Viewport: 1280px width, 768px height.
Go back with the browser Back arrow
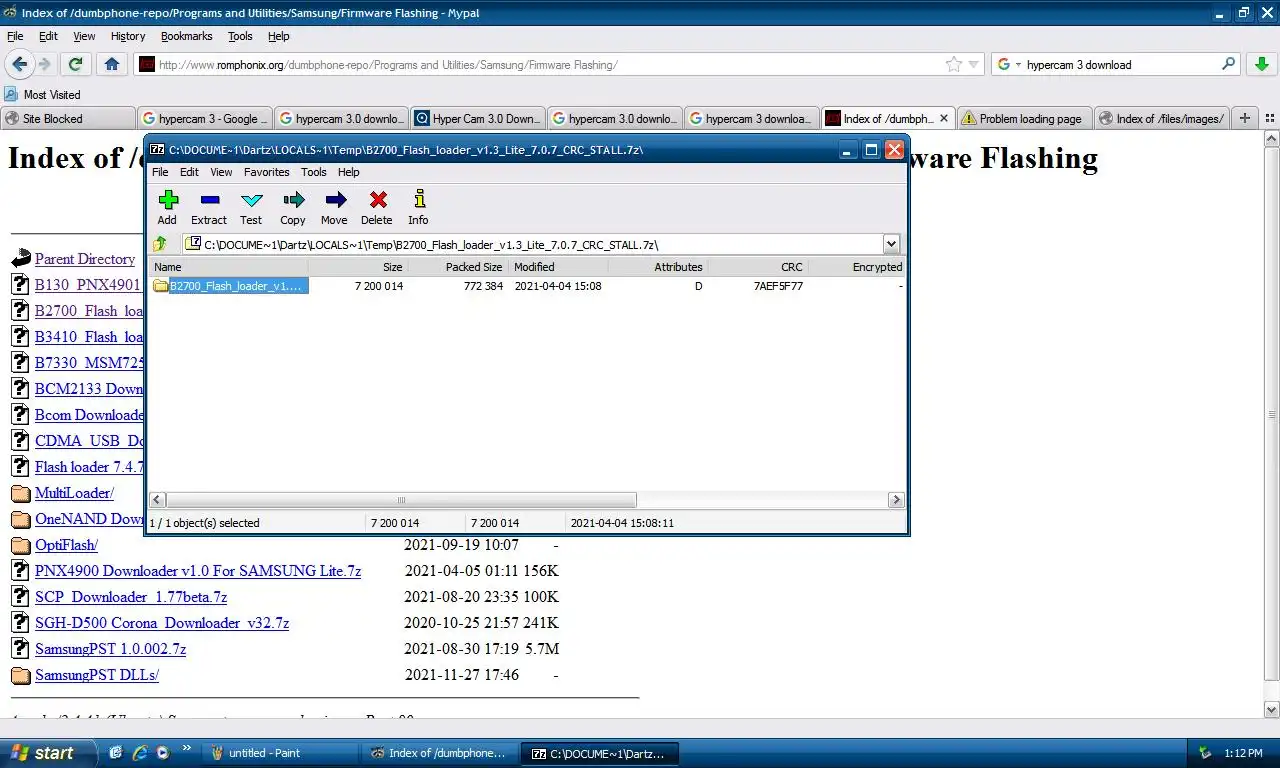tap(20, 64)
